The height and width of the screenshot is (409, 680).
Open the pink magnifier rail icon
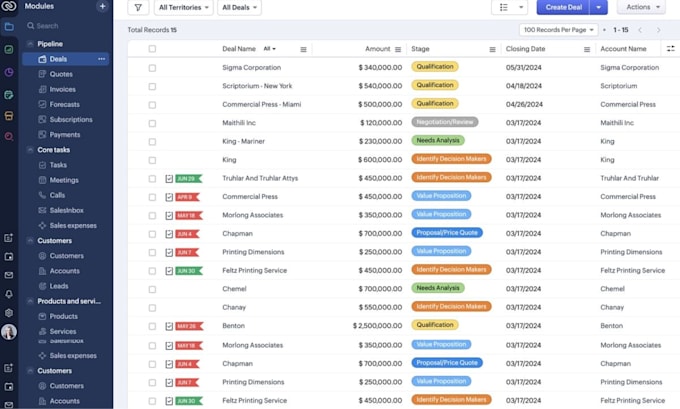click(9, 137)
